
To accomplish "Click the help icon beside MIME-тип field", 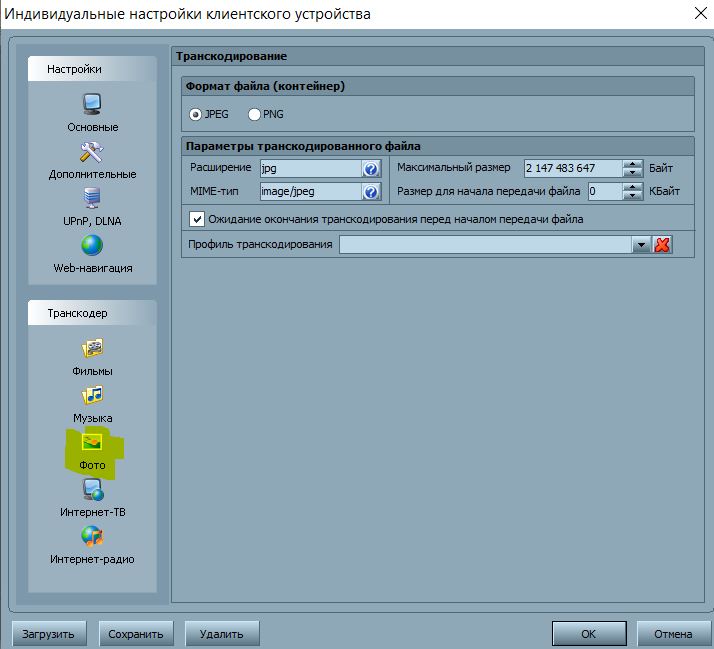I will pos(370,192).
